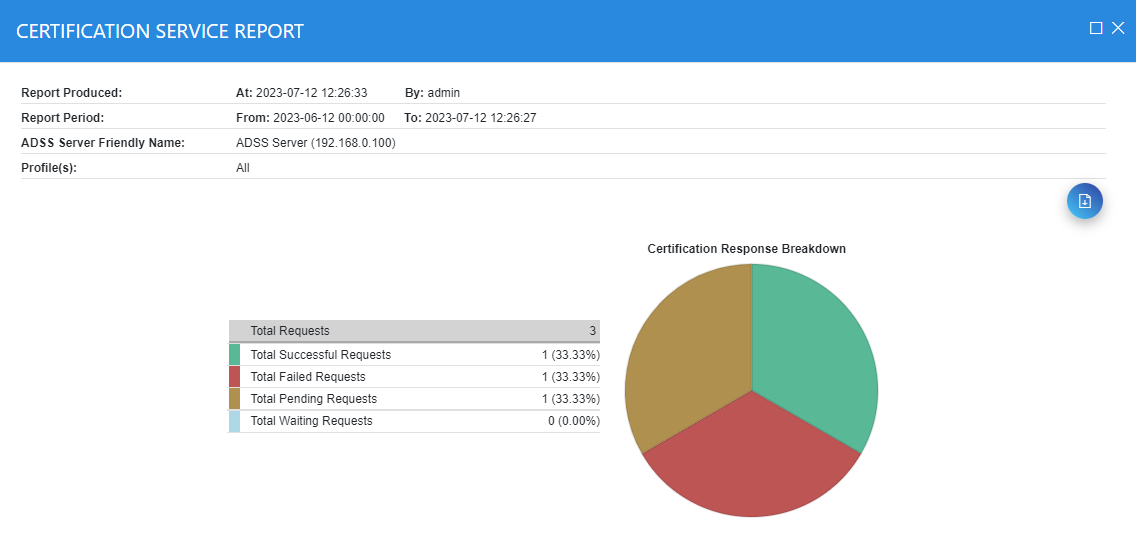Viewport: 1136px width, 554px height.
Task: Click the light blue Waiting Requests swatch
Action: [x=234, y=421]
